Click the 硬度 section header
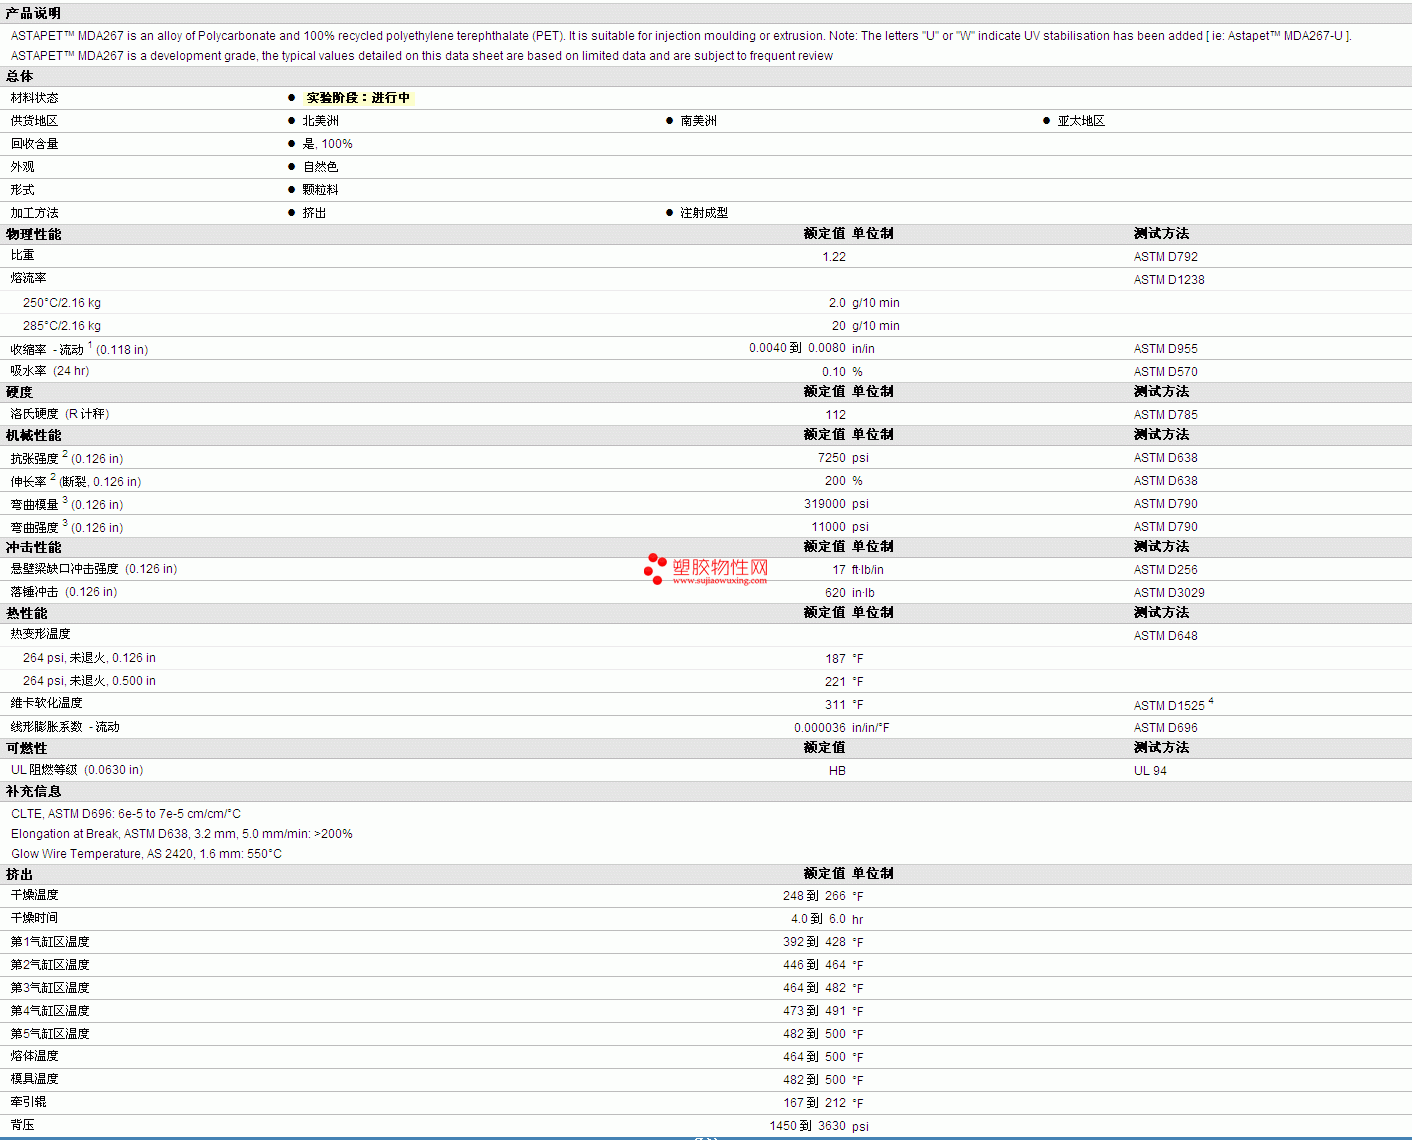The width and height of the screenshot is (1412, 1140). click(x=19, y=392)
